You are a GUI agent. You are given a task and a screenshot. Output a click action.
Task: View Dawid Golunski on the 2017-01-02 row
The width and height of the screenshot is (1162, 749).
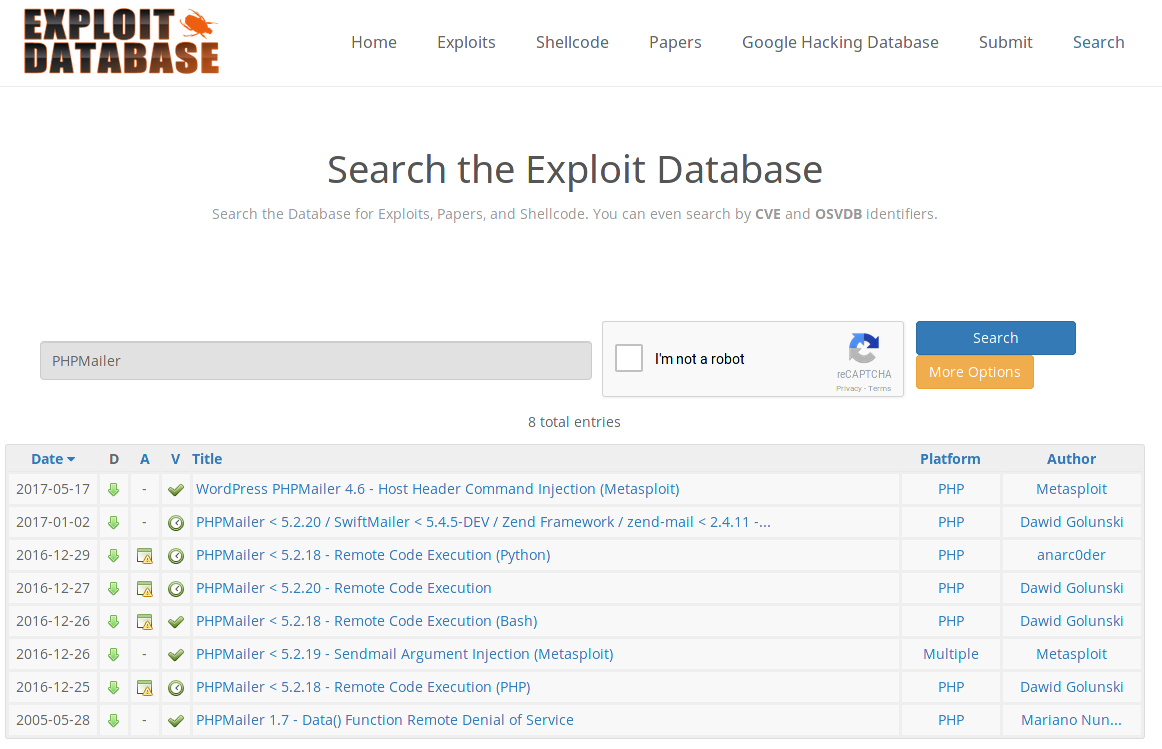coord(1071,522)
